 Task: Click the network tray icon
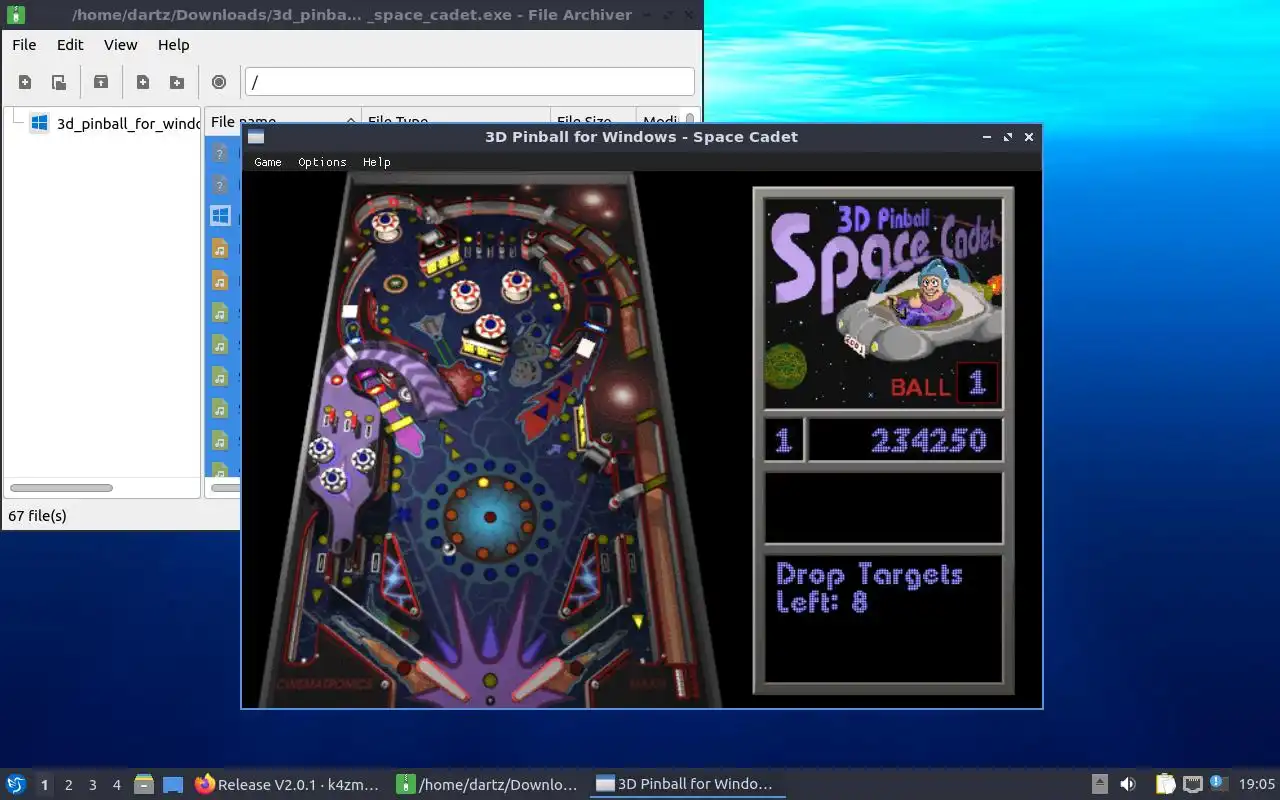pyautogui.click(x=1192, y=784)
